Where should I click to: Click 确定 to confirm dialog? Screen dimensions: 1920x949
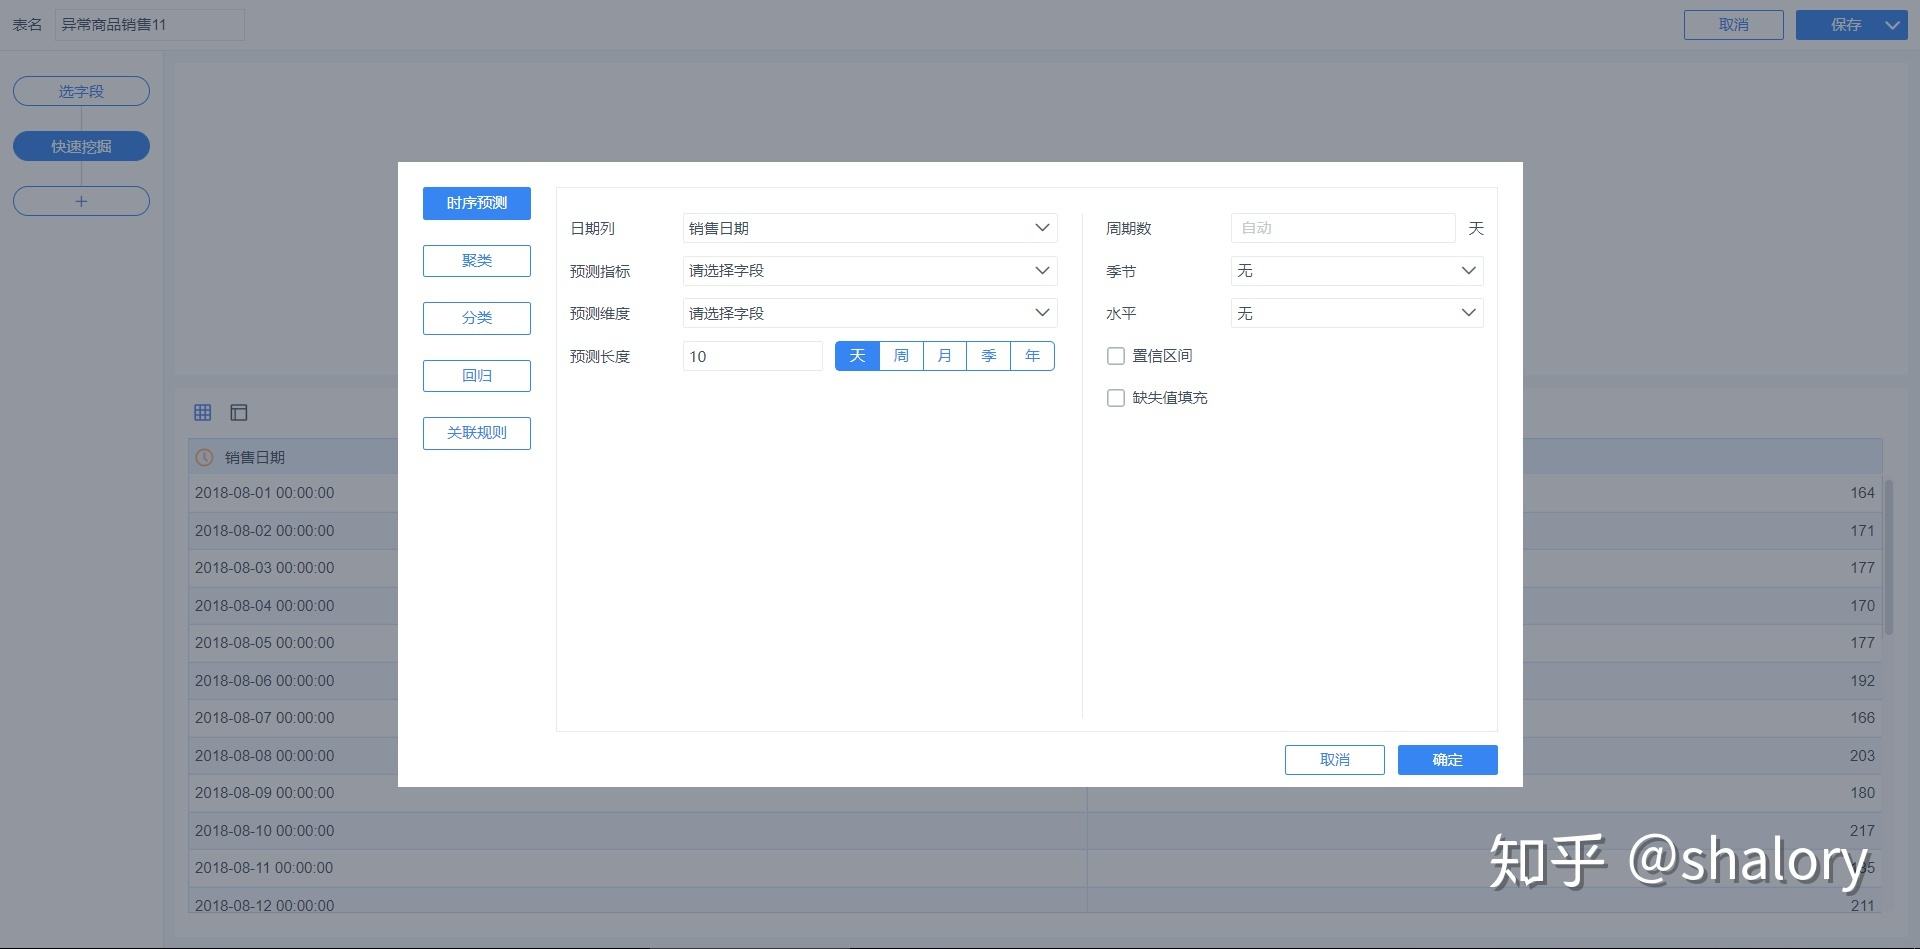[x=1447, y=760]
